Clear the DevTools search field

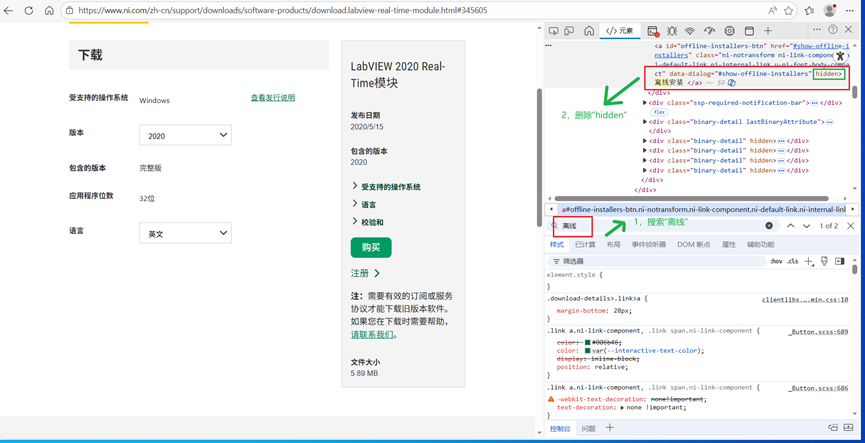point(769,226)
